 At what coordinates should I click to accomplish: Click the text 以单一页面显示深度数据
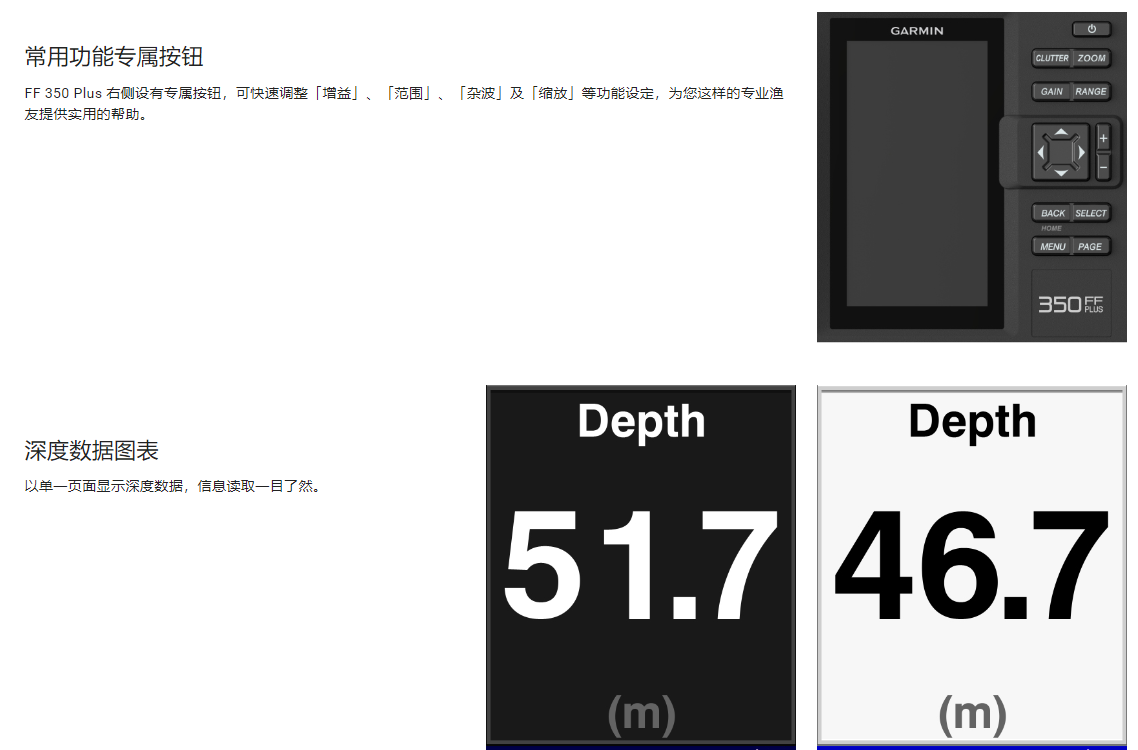point(104,486)
